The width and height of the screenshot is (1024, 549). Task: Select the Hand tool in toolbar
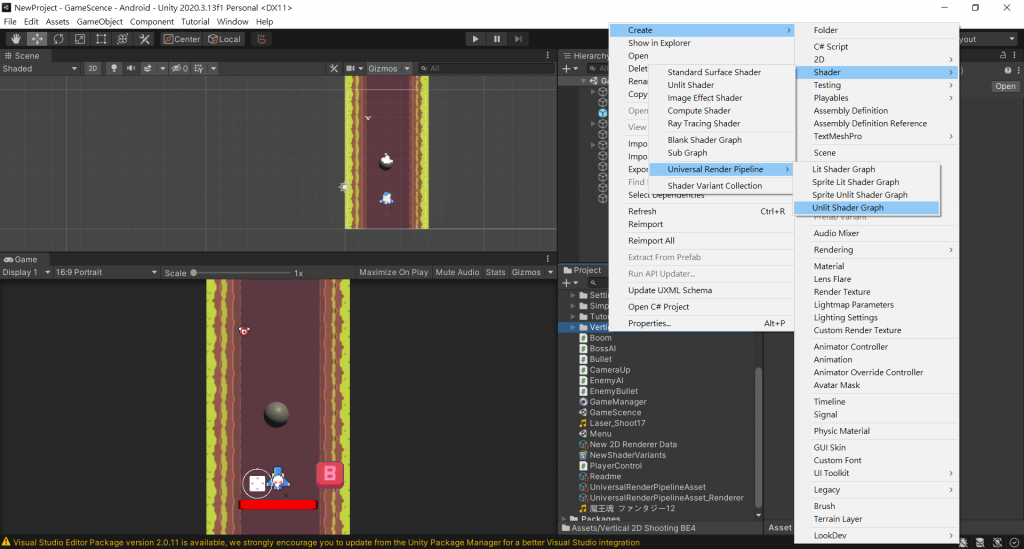[17, 39]
